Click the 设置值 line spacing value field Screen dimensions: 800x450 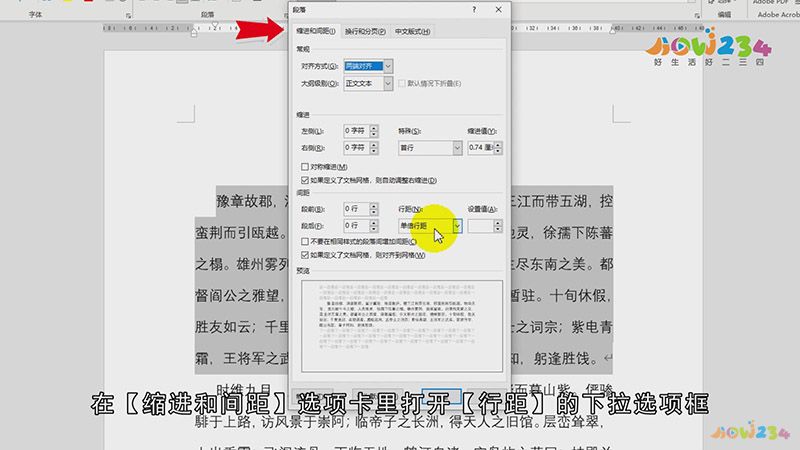(x=480, y=226)
